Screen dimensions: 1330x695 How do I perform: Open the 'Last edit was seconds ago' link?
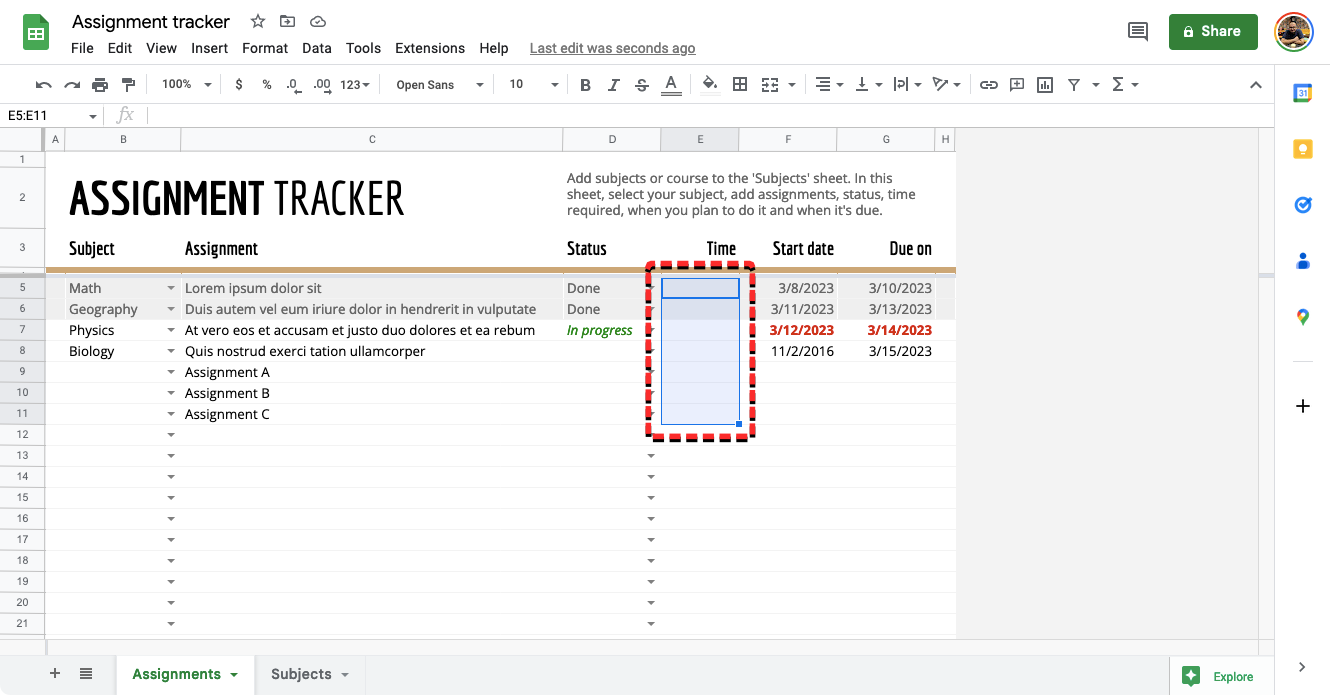point(612,48)
